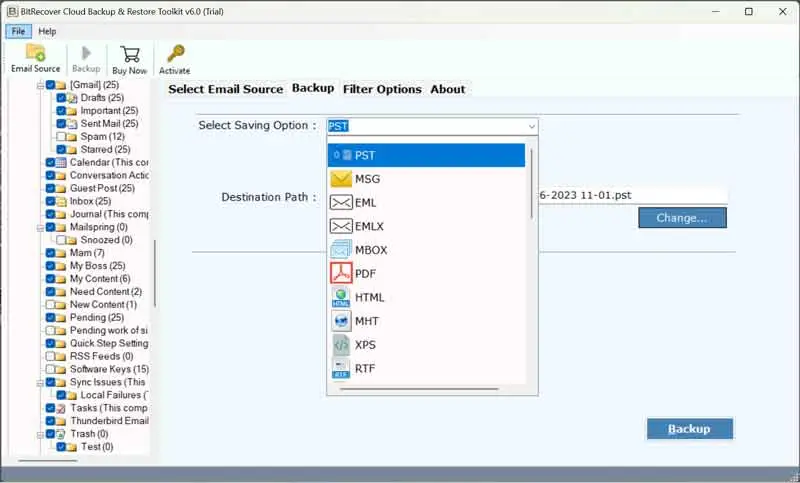Choose the MHT saving format
Viewport: 800px width, 483px height.
(x=426, y=321)
